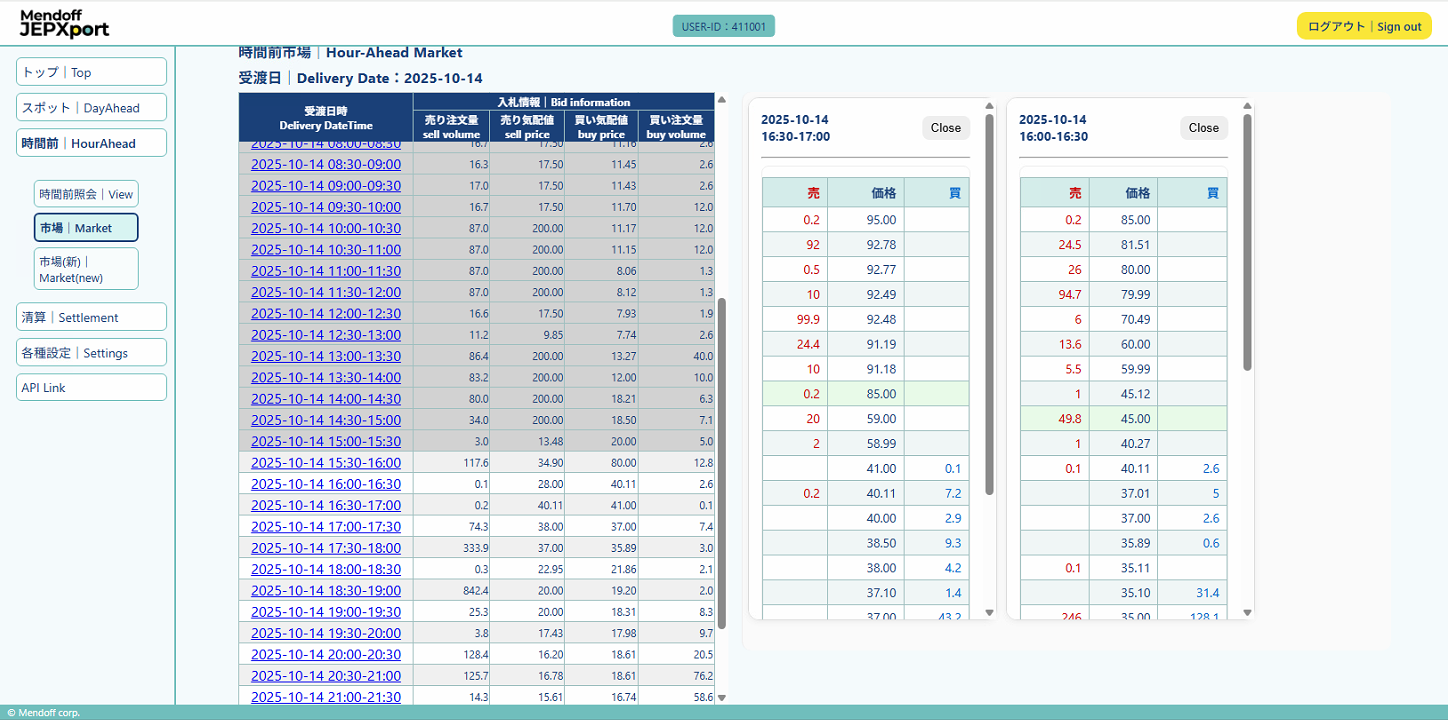Open the API Link item

(91, 388)
